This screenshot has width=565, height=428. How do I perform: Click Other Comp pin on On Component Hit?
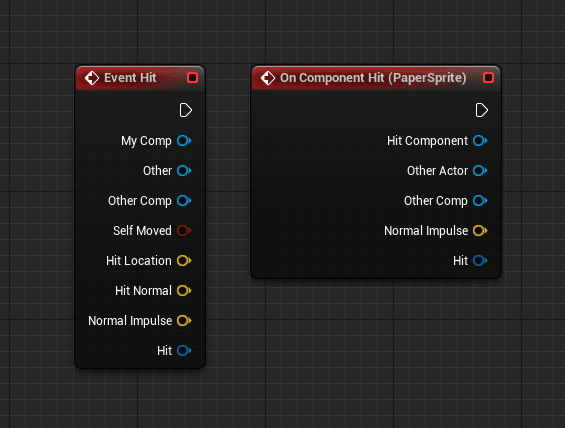480,201
